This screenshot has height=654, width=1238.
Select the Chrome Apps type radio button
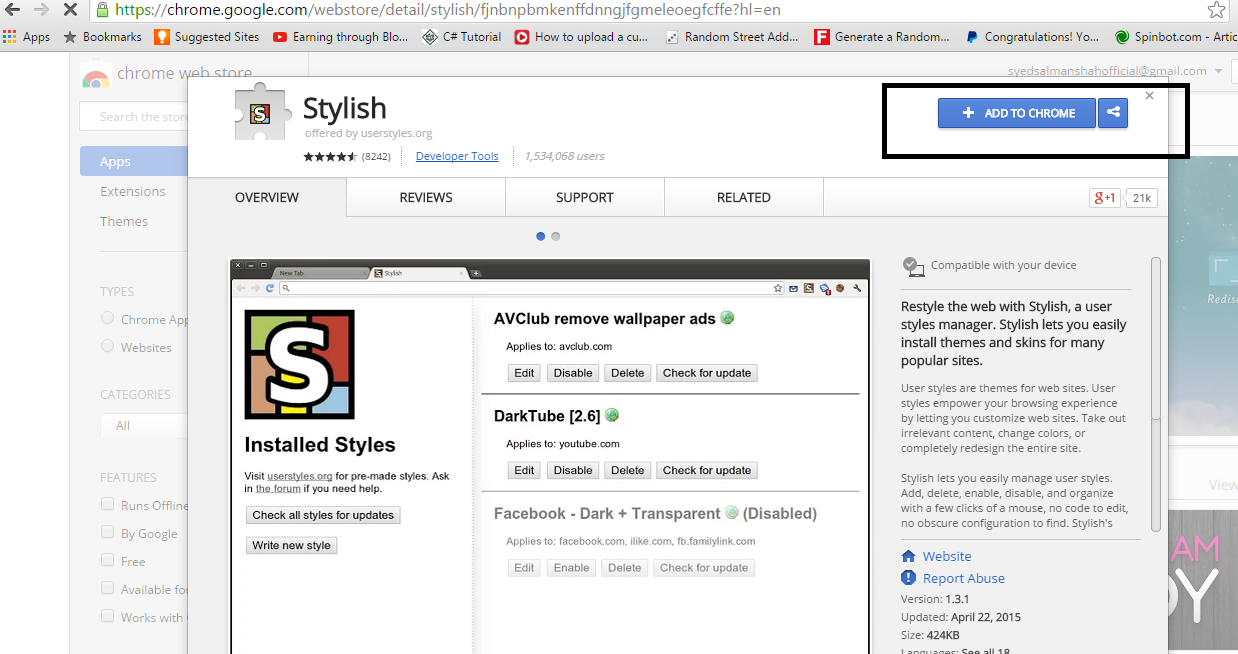tap(107, 318)
